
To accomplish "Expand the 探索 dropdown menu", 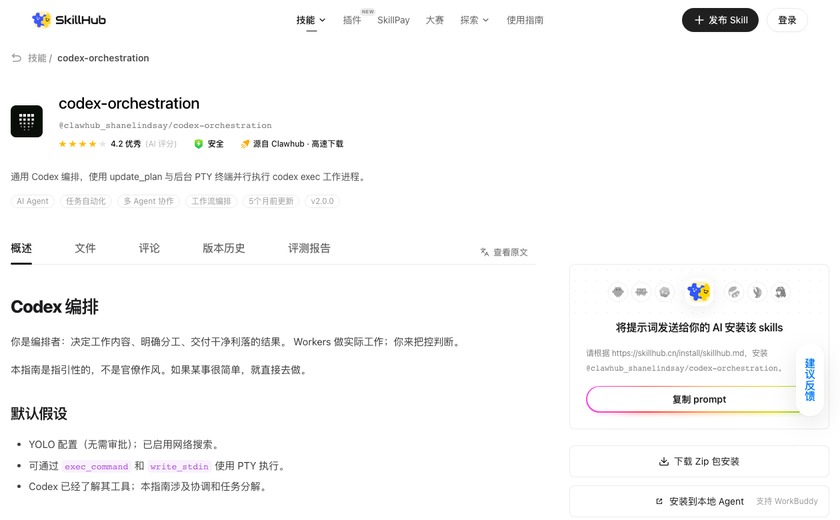I will click(474, 20).
